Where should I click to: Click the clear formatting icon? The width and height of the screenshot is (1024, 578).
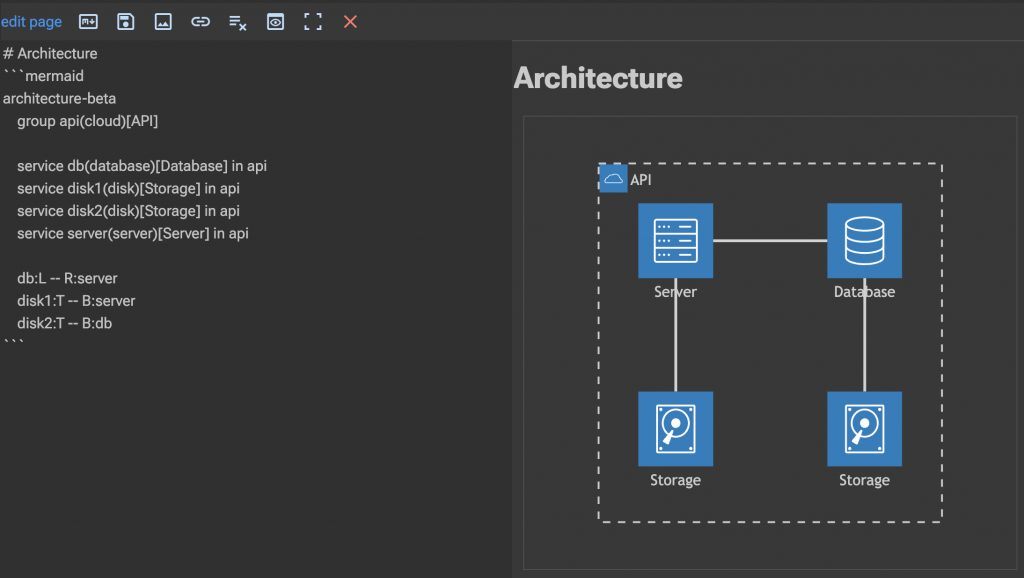(x=238, y=21)
